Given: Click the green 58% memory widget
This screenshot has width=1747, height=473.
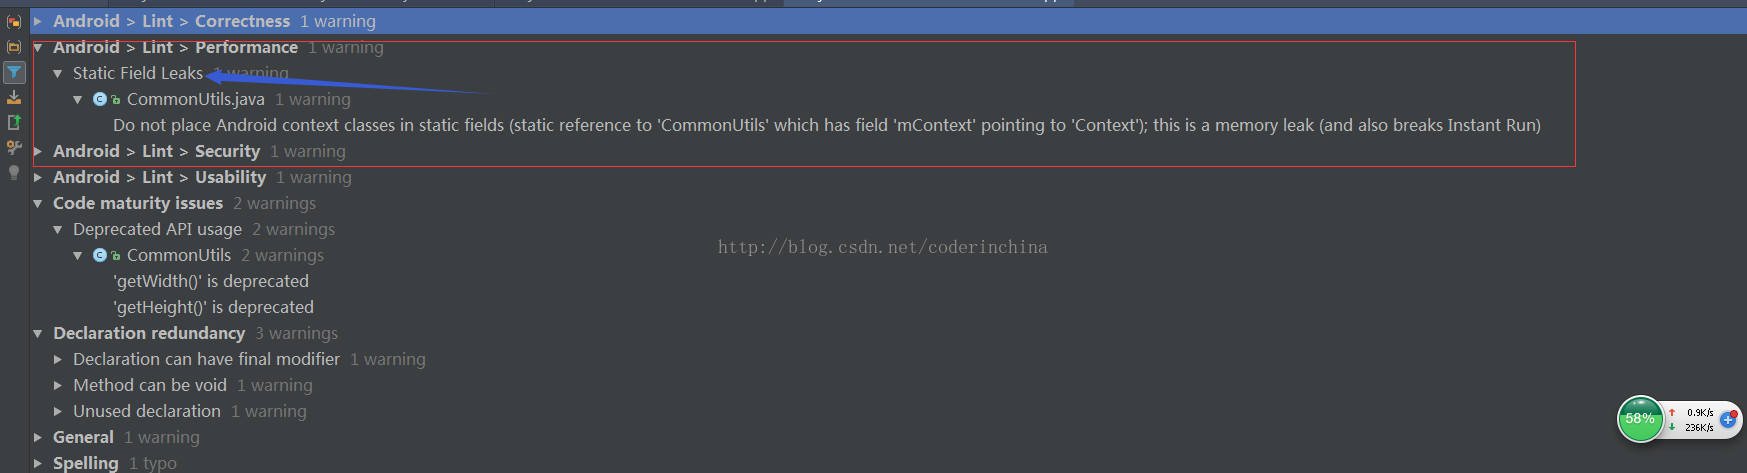Looking at the screenshot, I should click(x=1640, y=419).
